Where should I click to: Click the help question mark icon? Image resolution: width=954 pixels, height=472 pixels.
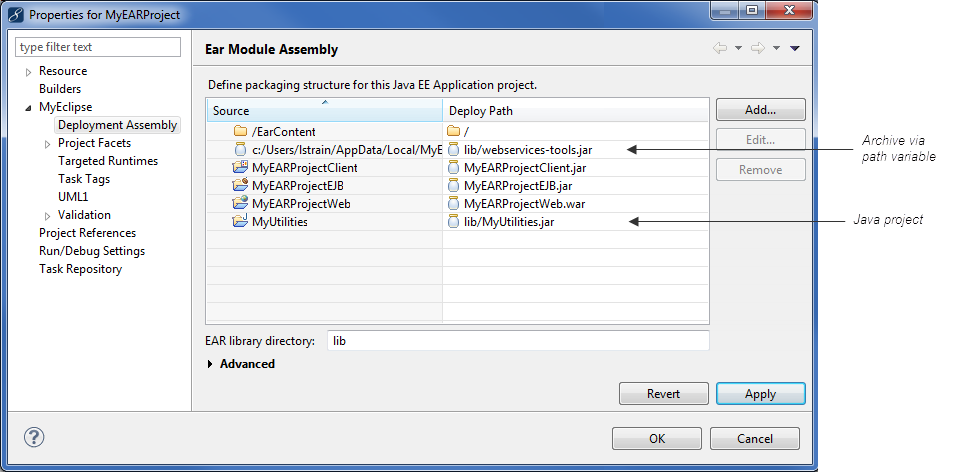pos(34,437)
